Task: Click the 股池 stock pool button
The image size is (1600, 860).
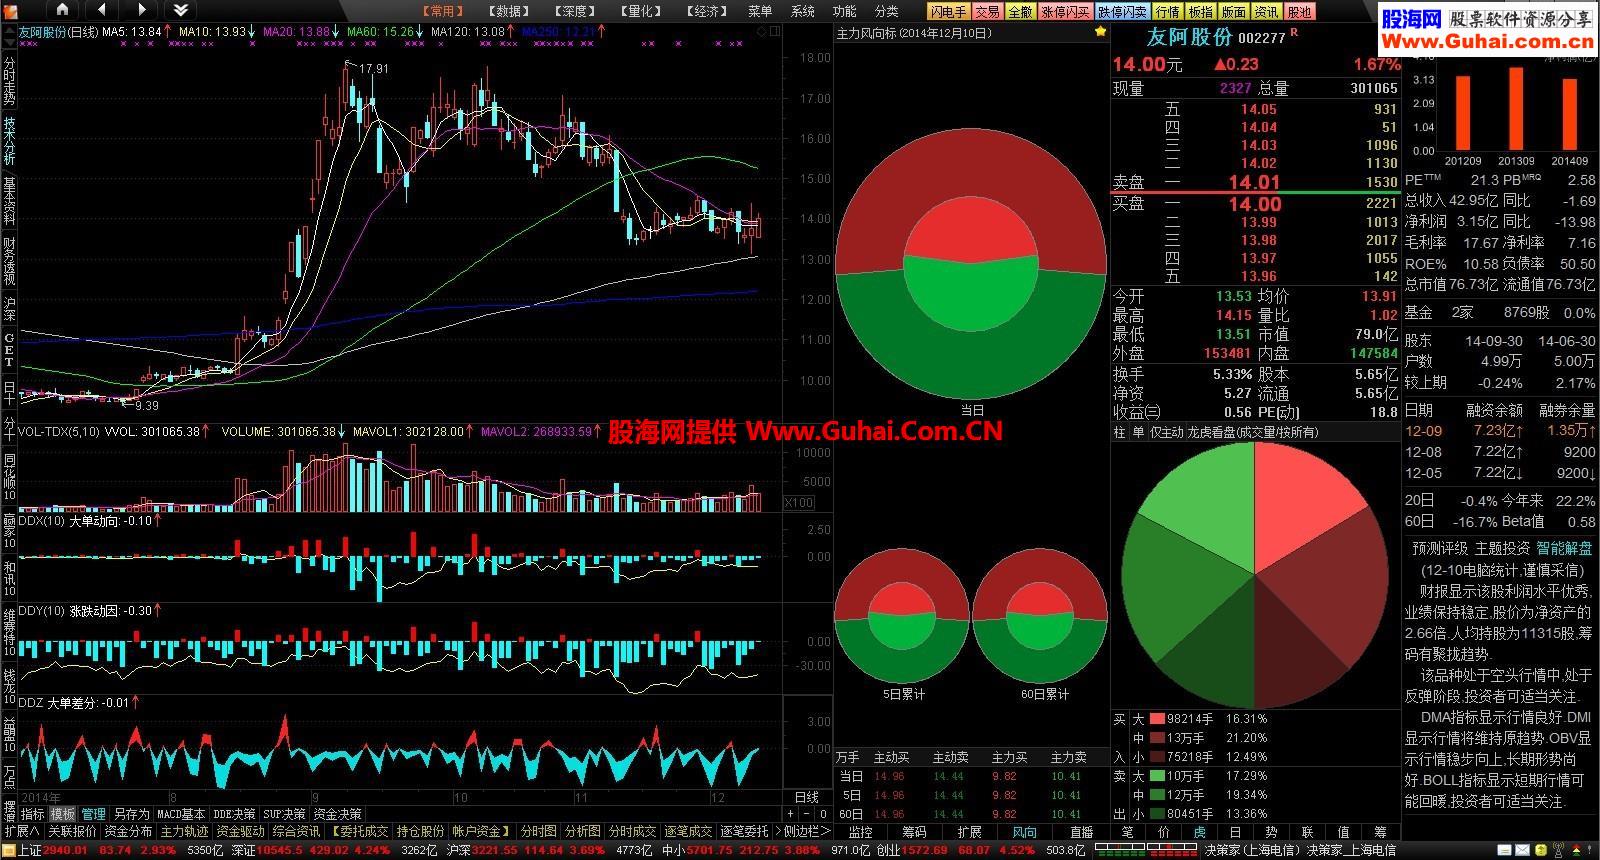Action: (x=1299, y=11)
